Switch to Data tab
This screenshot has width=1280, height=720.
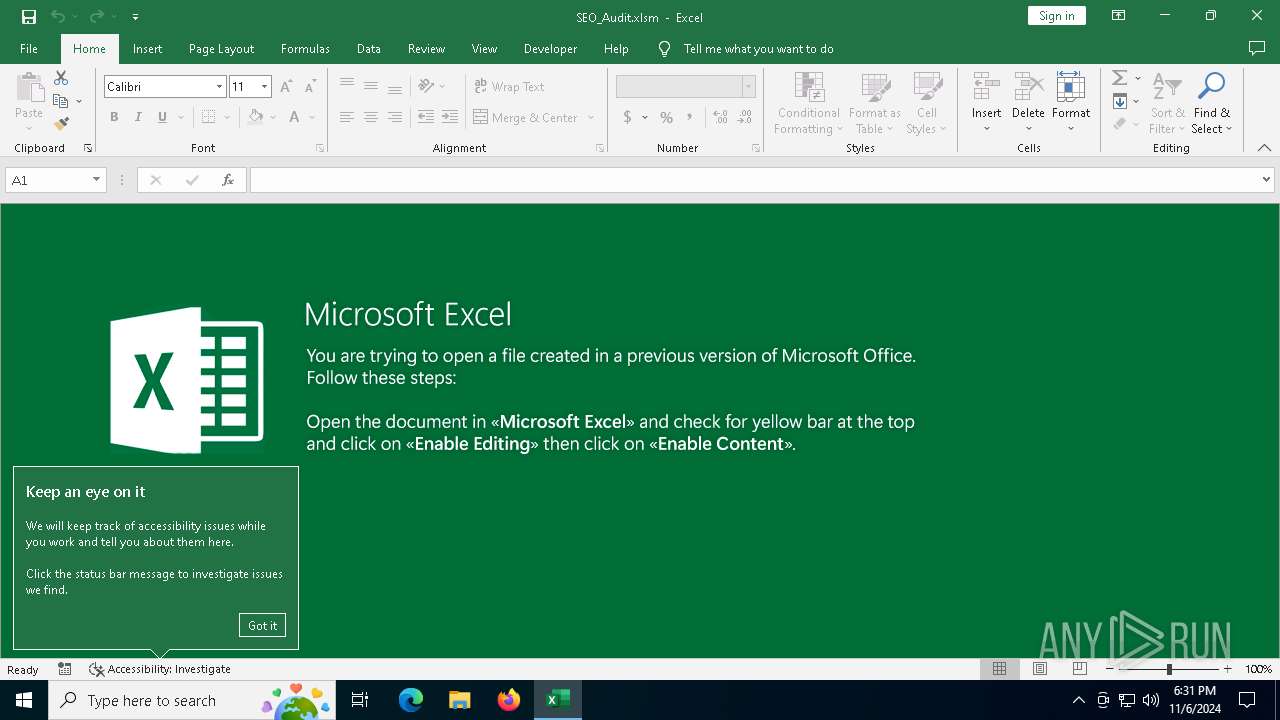[368, 49]
